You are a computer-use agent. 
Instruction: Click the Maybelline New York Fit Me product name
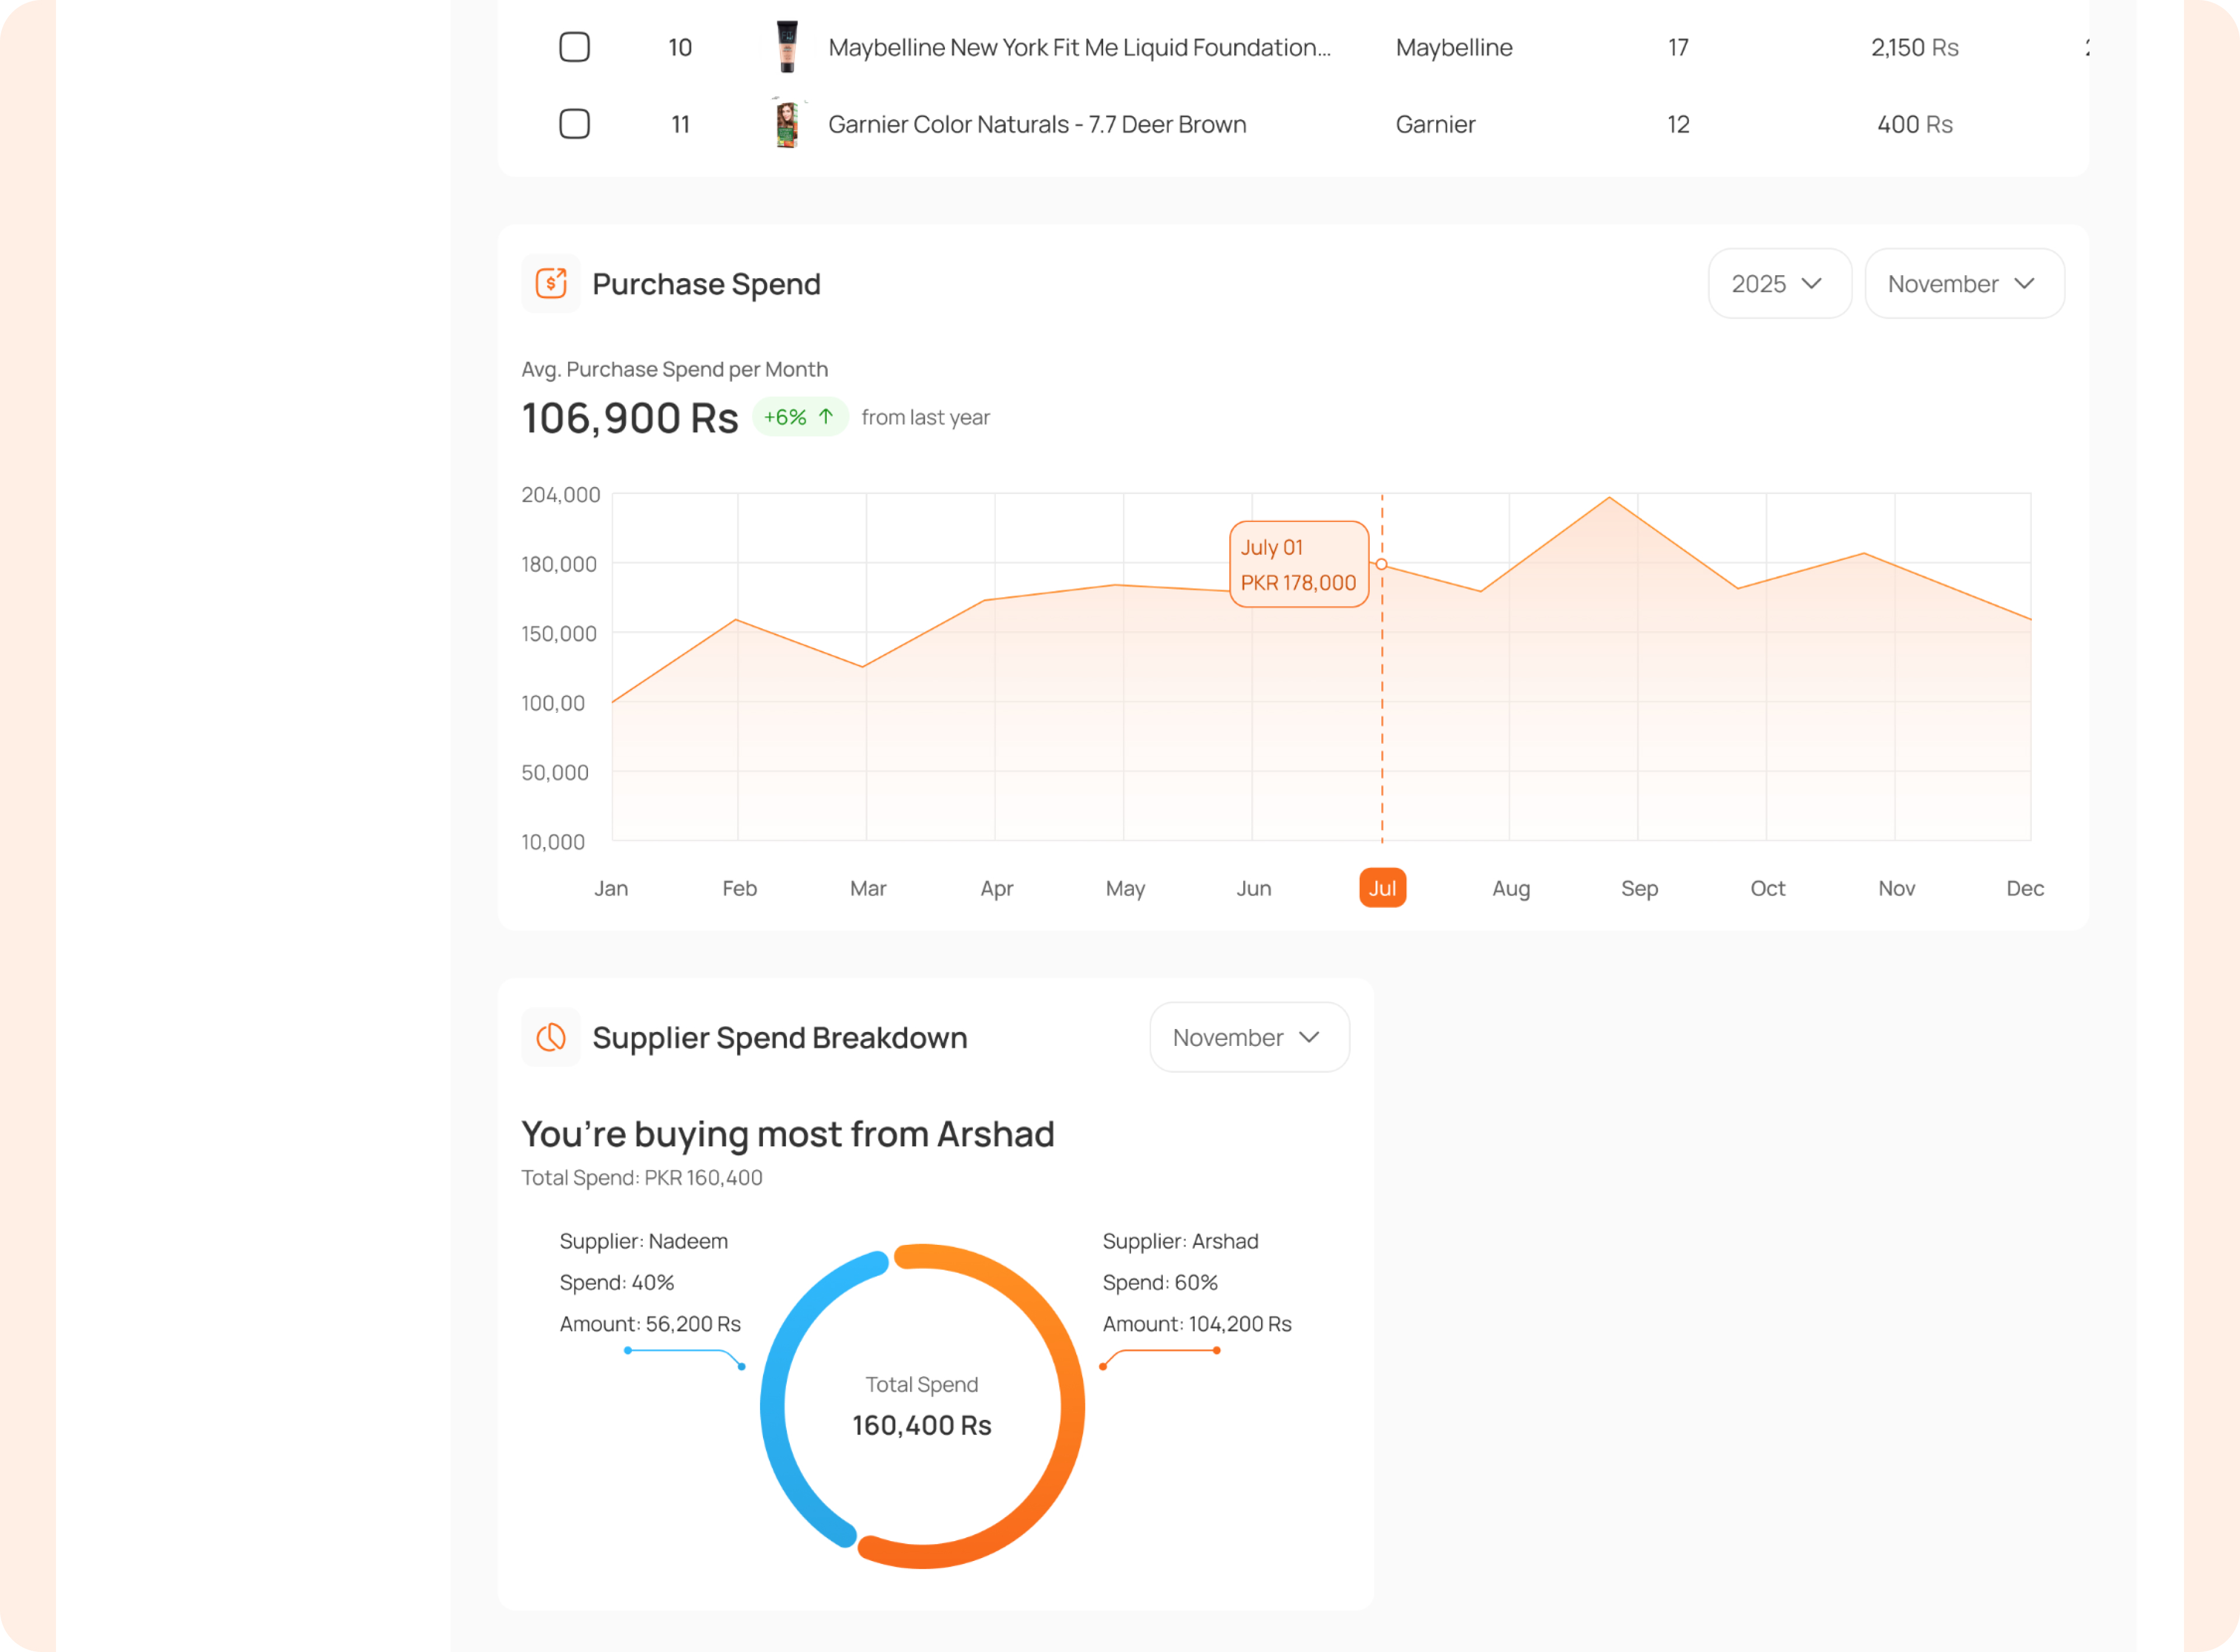[x=1079, y=47]
